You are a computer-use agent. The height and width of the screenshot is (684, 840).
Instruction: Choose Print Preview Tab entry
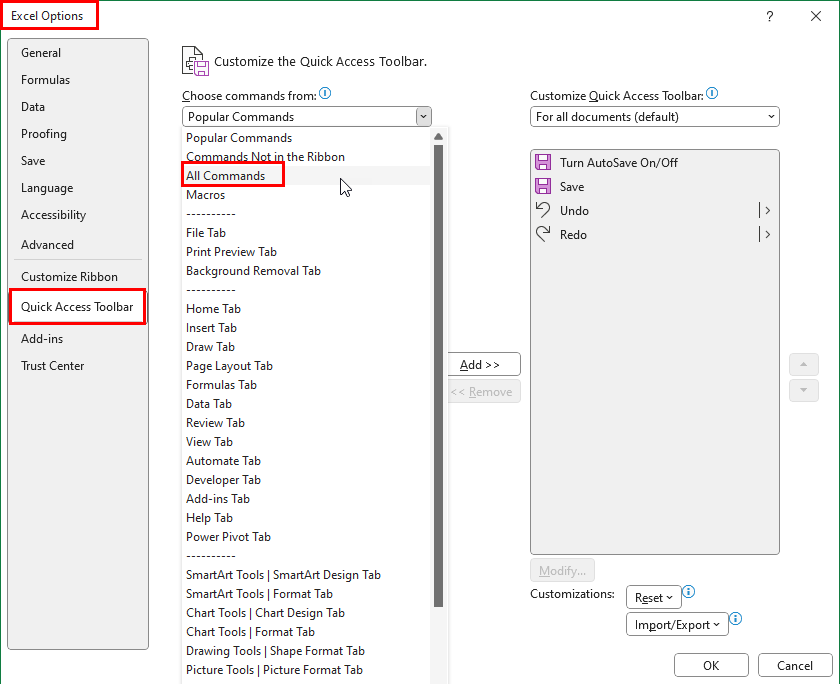coord(306,252)
